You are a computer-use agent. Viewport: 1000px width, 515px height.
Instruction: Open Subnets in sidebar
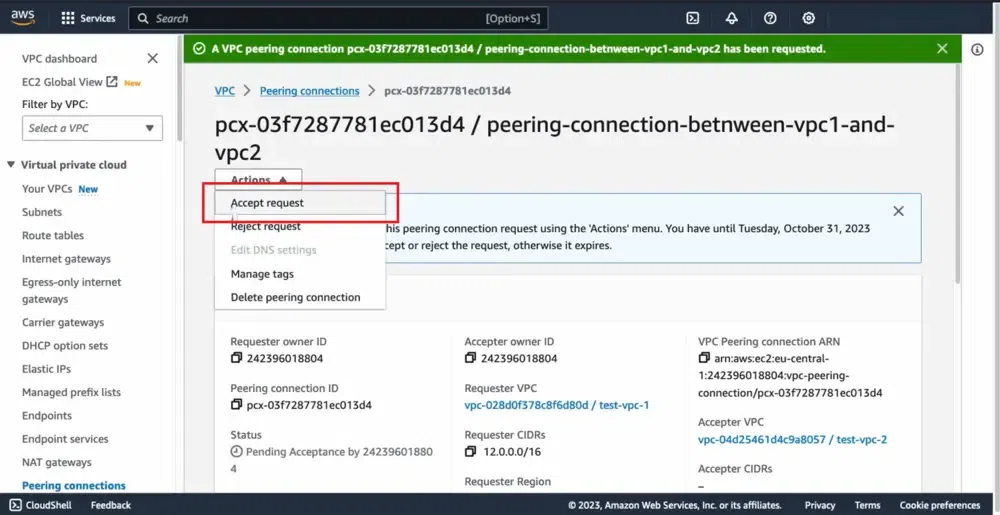[x=42, y=212]
